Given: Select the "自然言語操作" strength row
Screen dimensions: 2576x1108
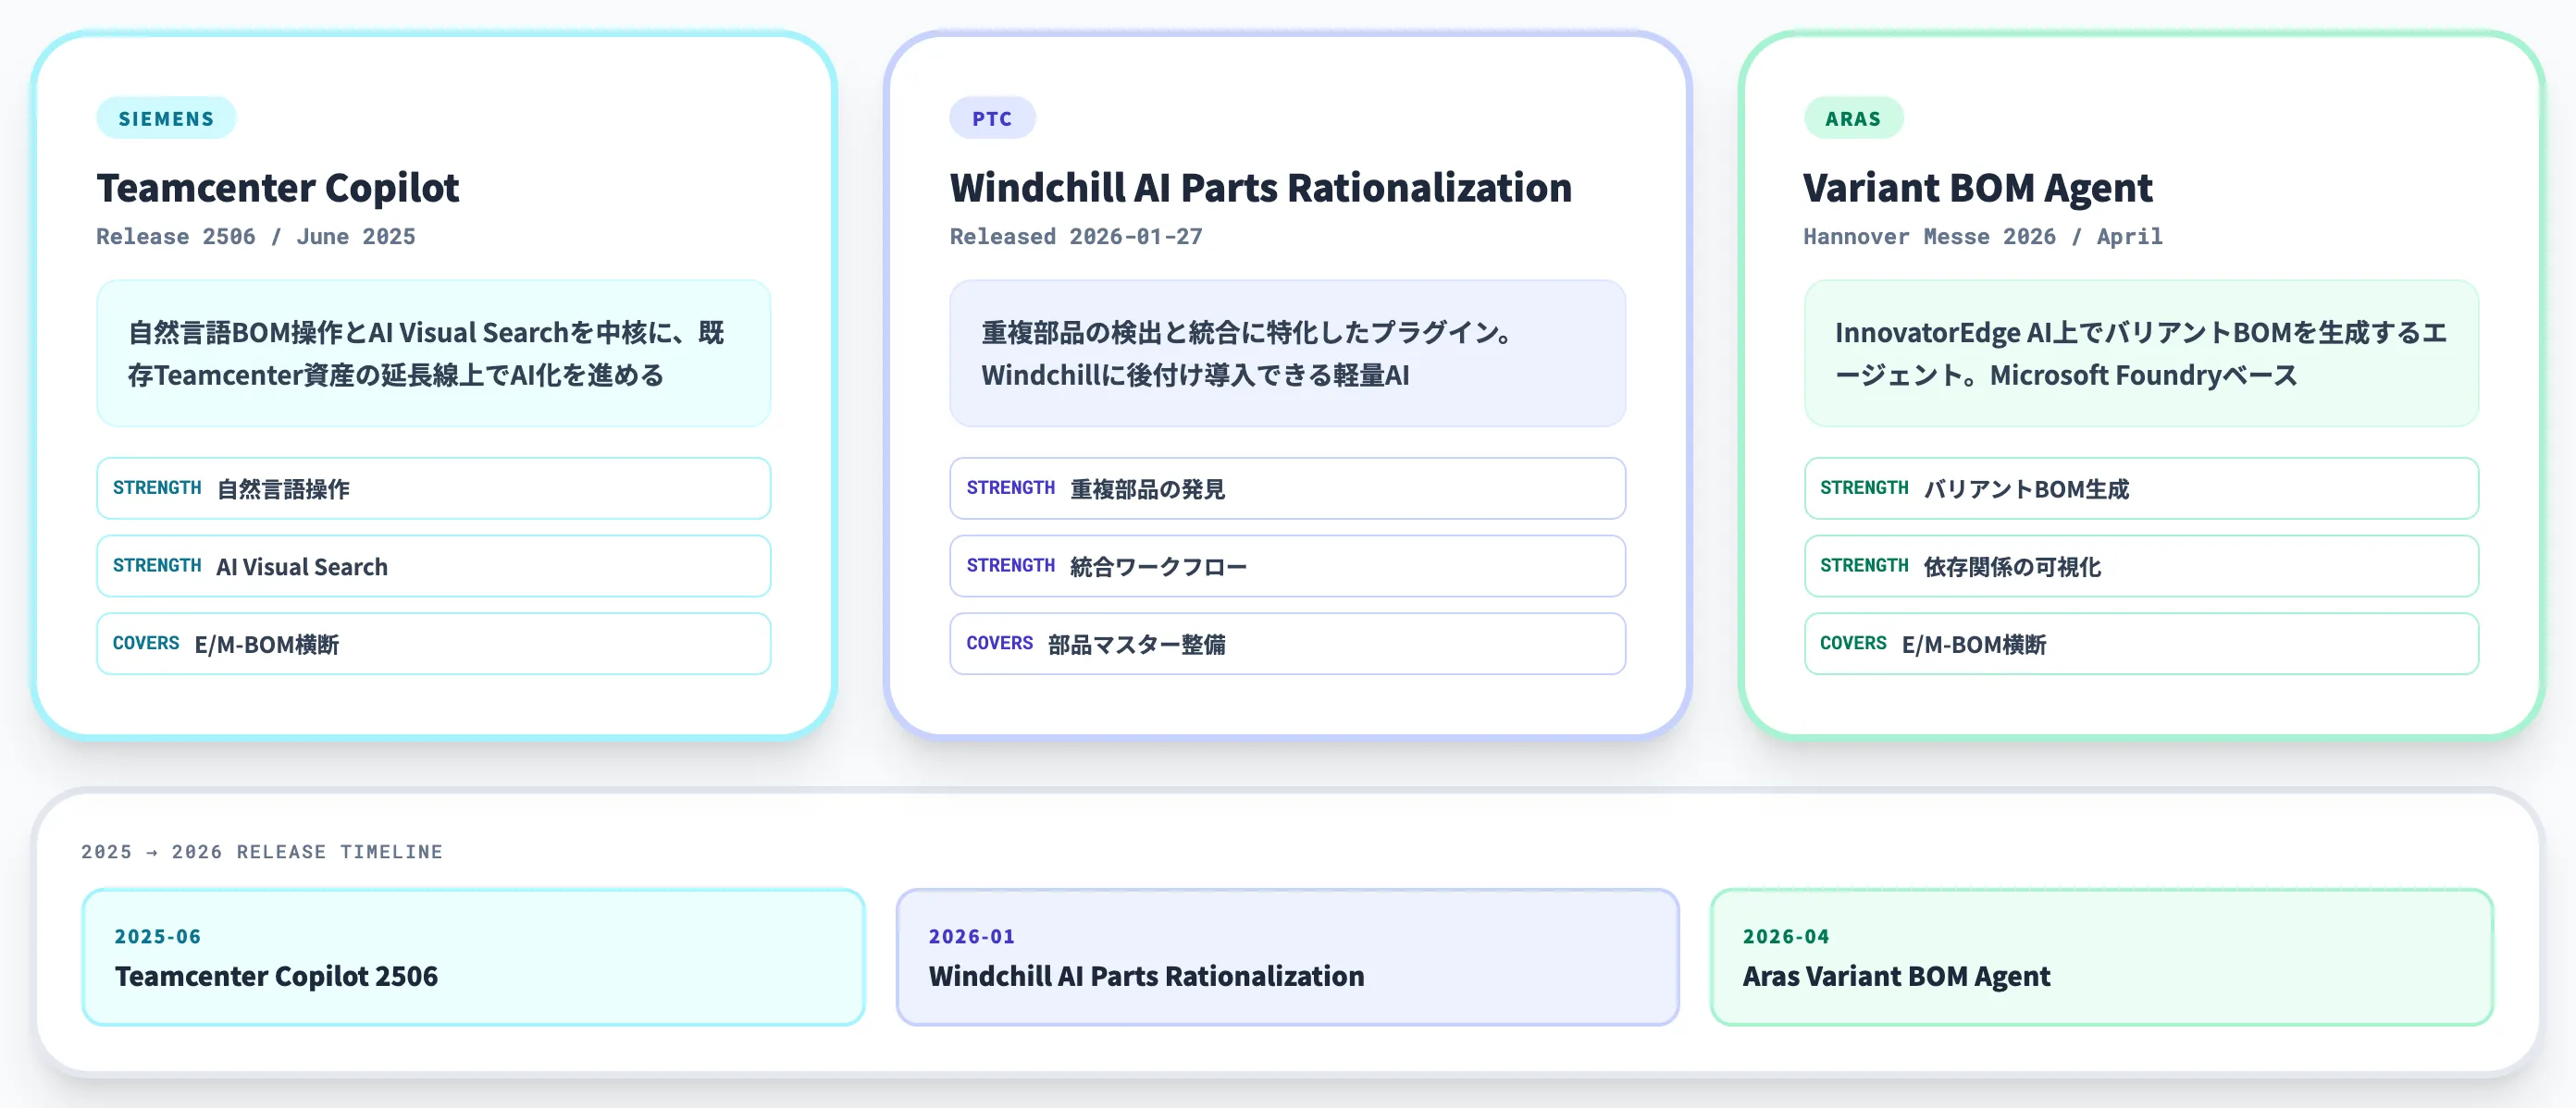Looking at the screenshot, I should click(433, 488).
